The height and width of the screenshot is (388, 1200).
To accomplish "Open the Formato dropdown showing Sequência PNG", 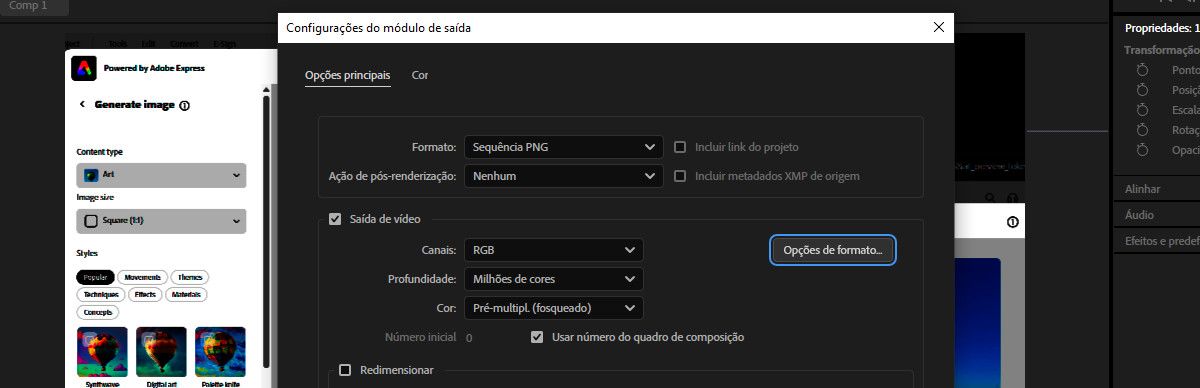I will pos(563,147).
